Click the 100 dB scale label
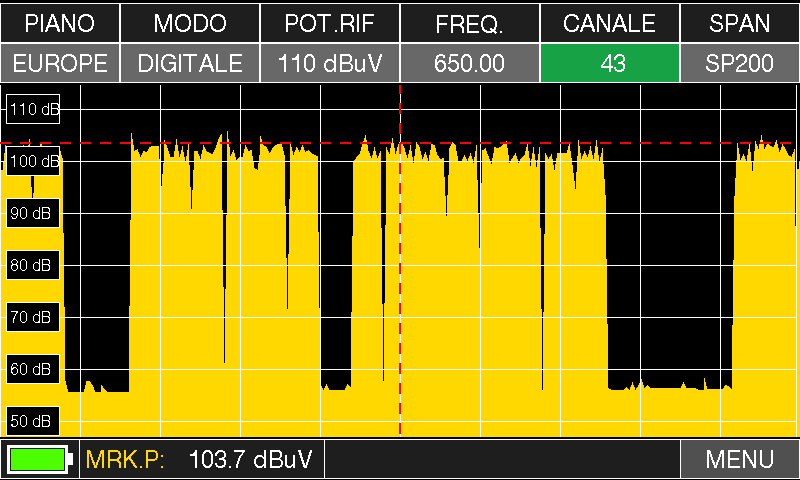The height and width of the screenshot is (480, 800). pos(33,161)
